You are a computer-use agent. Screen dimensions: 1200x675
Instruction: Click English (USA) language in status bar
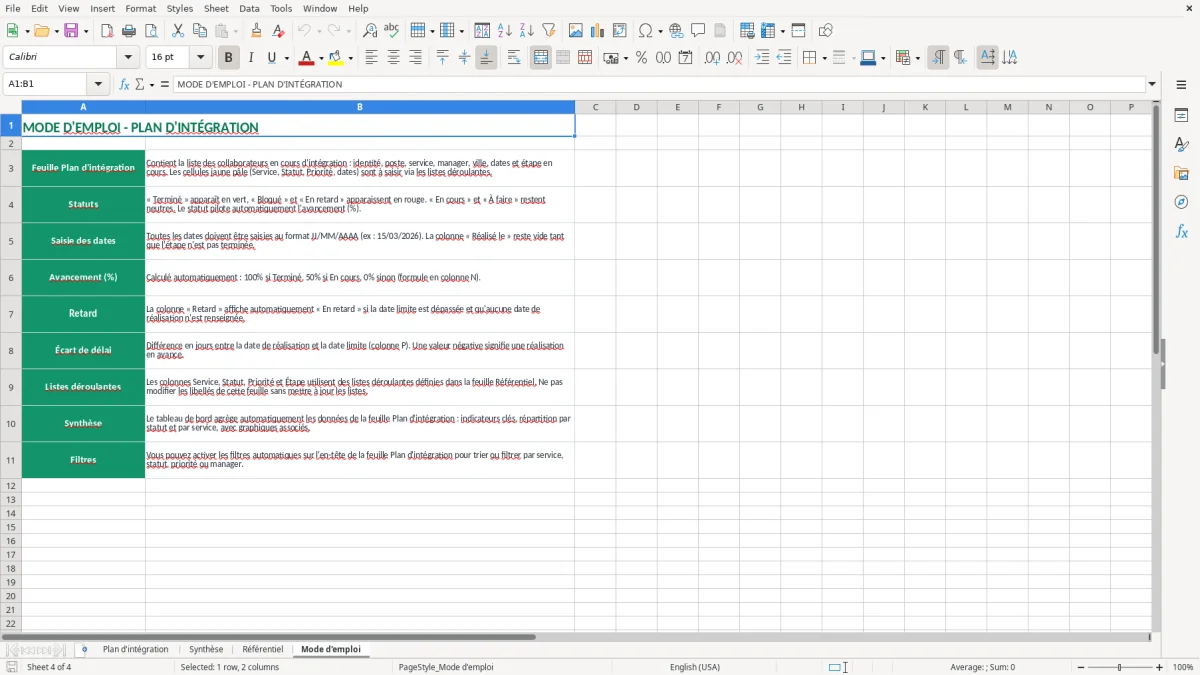695,667
